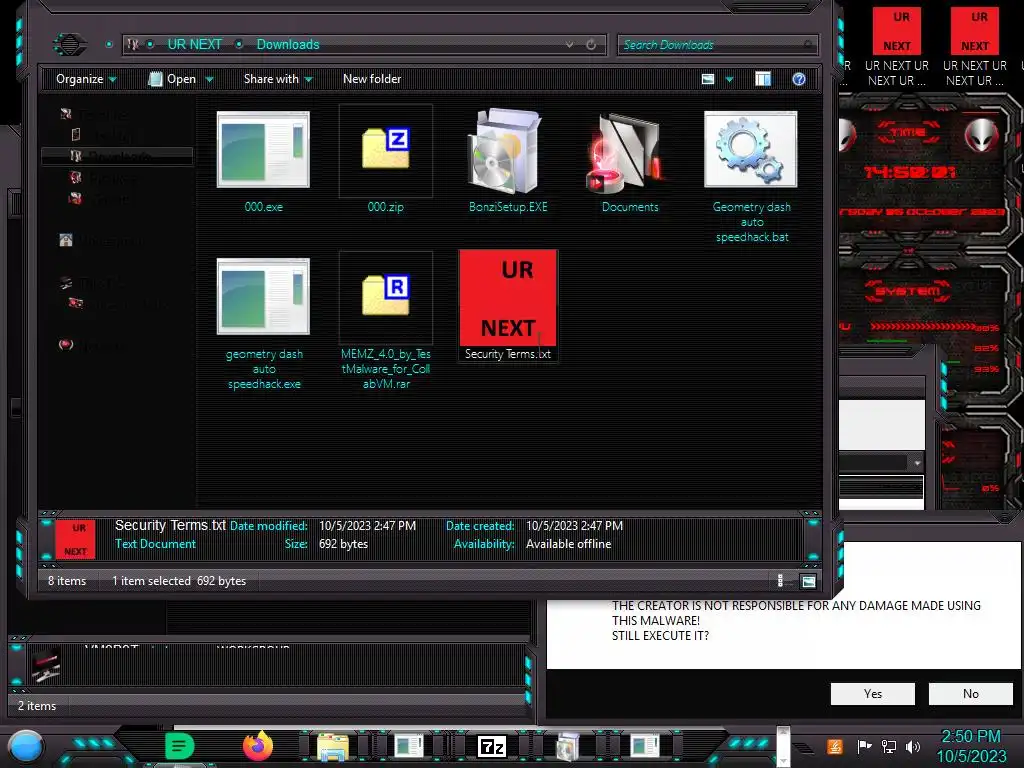
Task: Select the geometry dash auto speedhack.exe icon
Action: tap(263, 296)
